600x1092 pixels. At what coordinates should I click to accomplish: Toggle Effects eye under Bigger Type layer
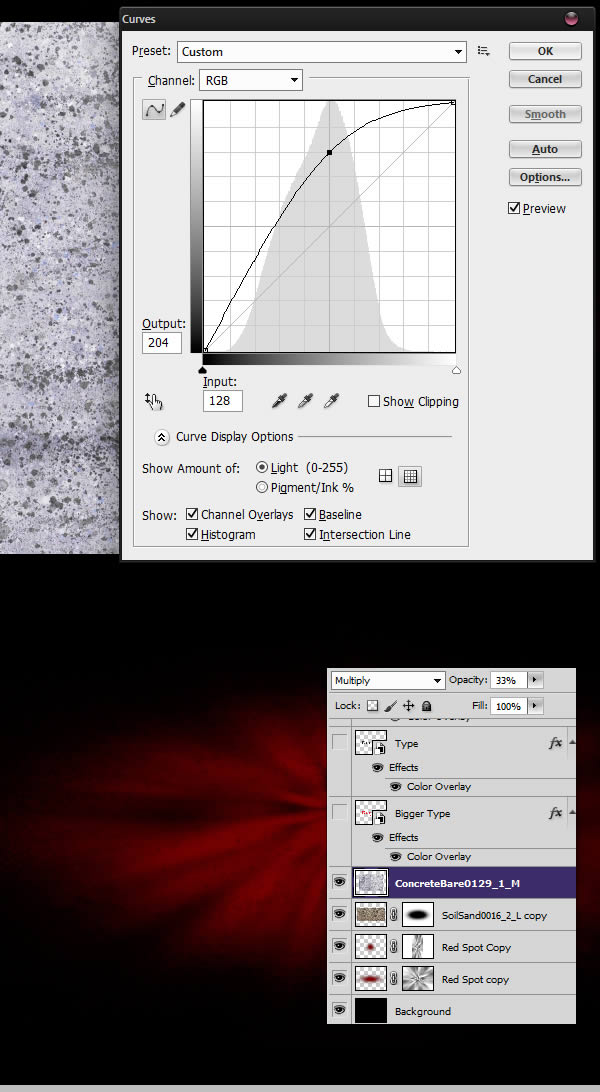tap(378, 837)
